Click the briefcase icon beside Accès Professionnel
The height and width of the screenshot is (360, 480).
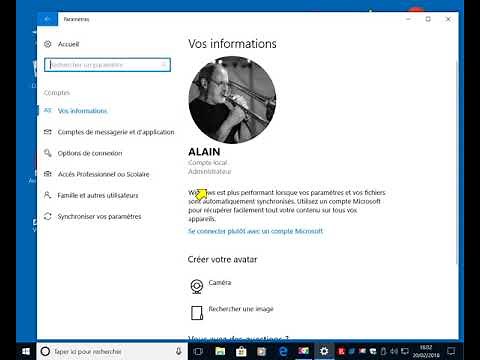[48, 174]
